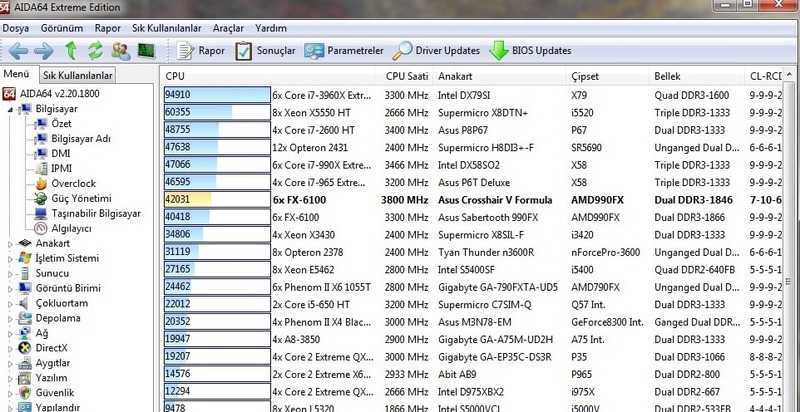800x412 pixels.
Task: Click the 4x Xeon X3430 row
Action: click(472, 235)
